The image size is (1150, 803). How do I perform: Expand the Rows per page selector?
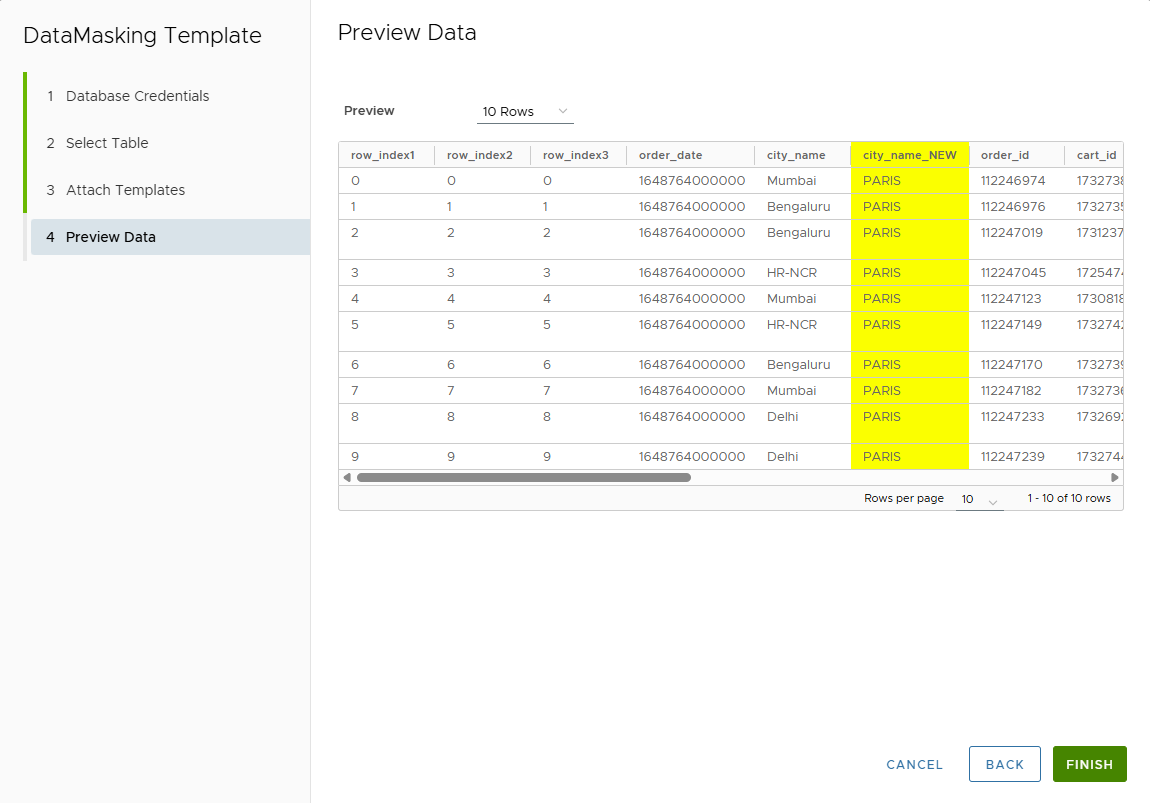(979, 499)
